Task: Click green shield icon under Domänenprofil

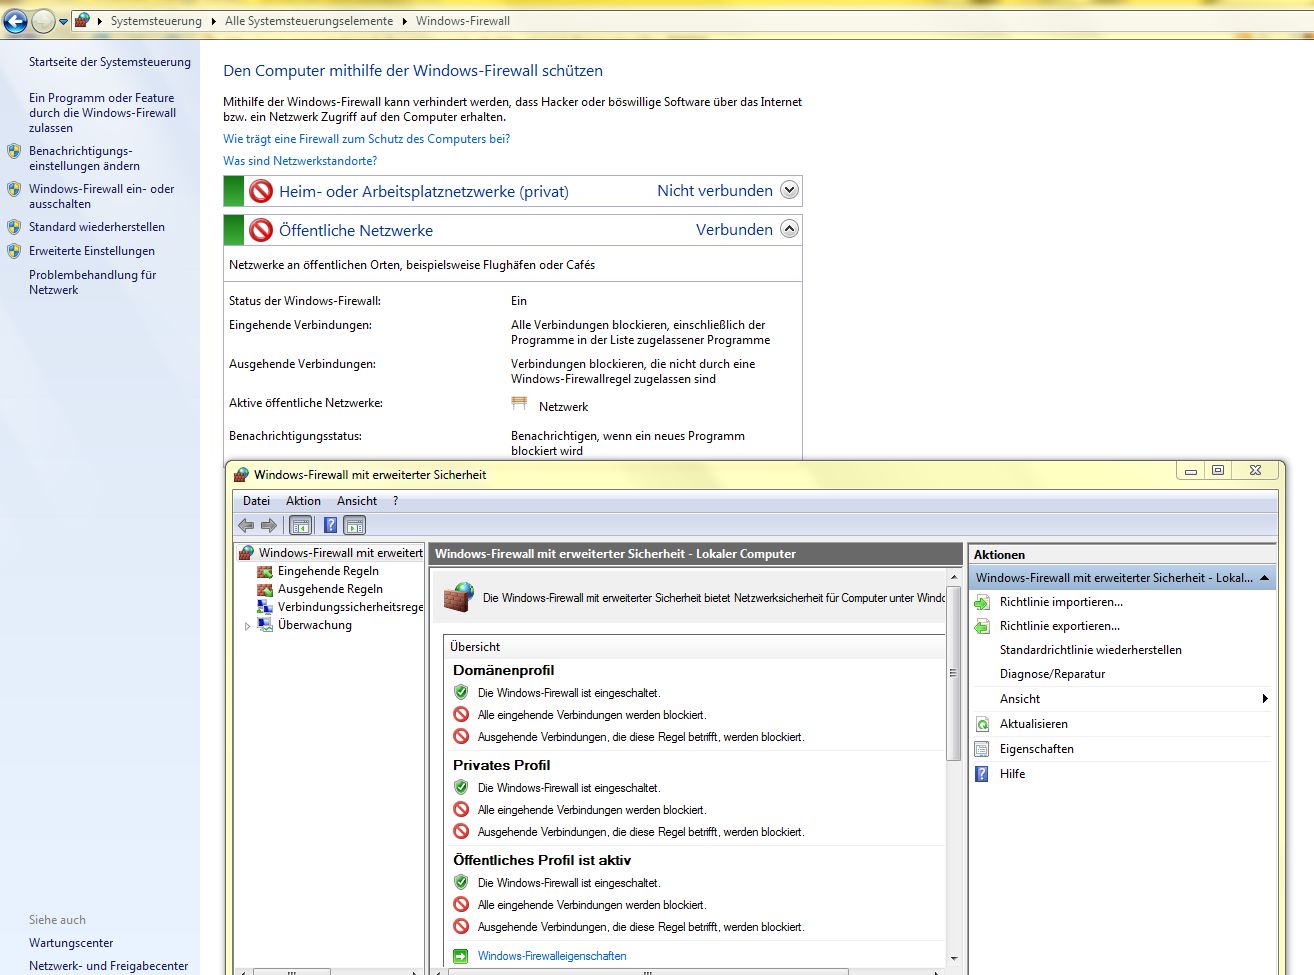Action: tap(461, 692)
